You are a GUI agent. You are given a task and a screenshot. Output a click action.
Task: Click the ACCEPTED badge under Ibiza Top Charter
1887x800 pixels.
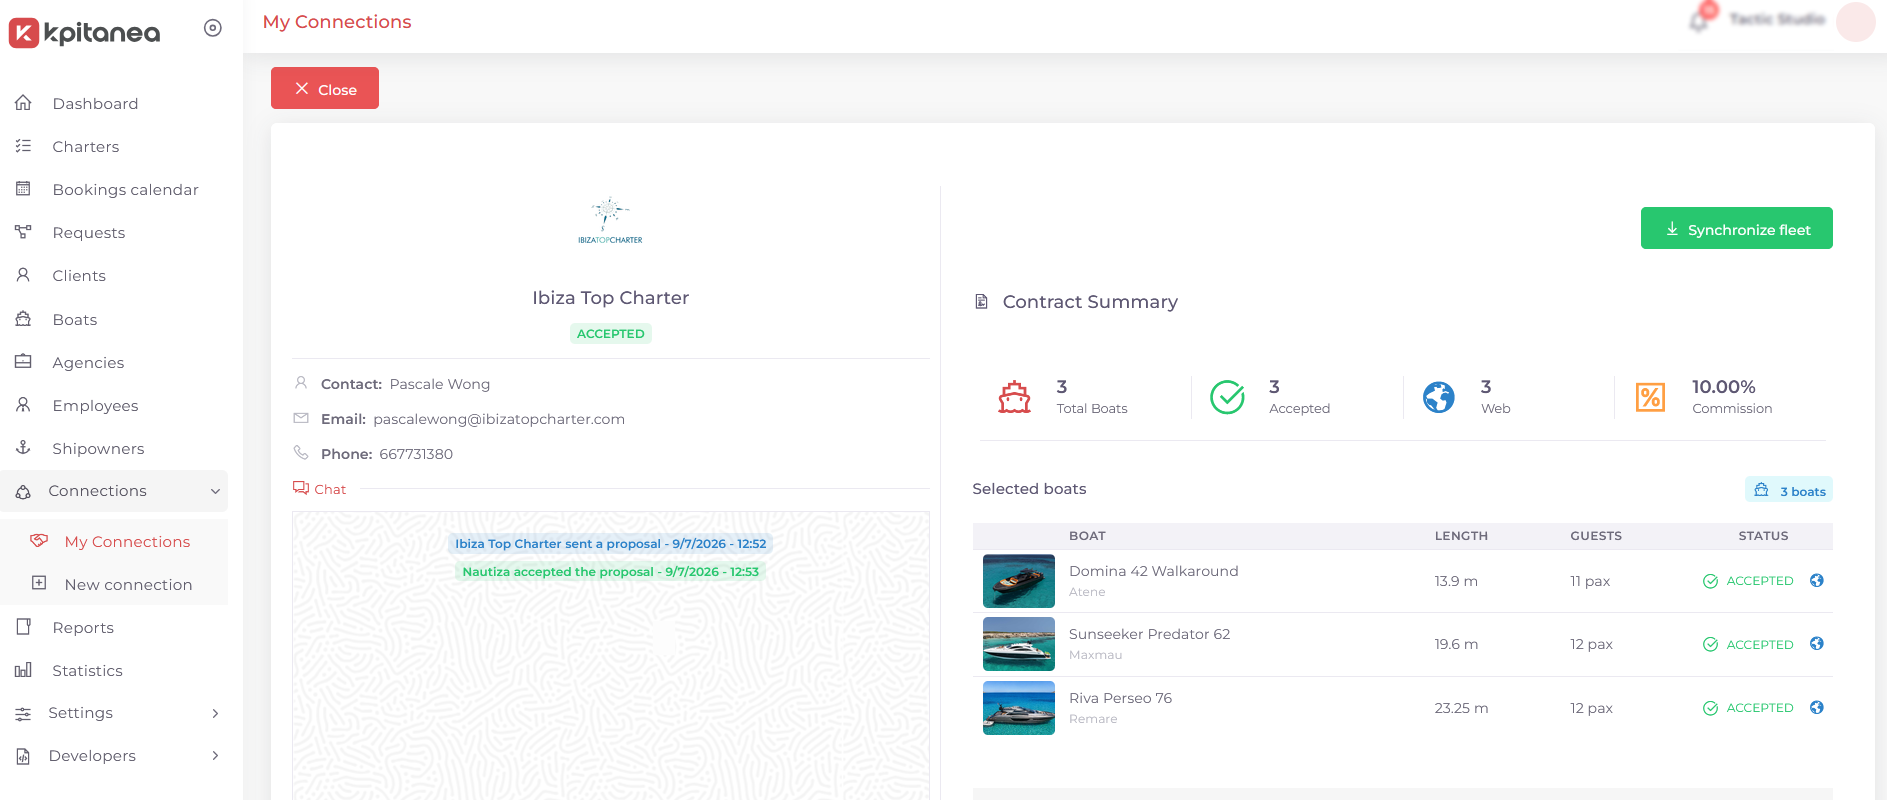coord(611,333)
